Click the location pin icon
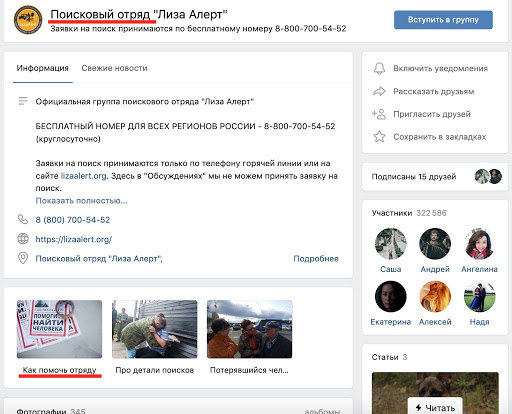The height and width of the screenshot is (414, 512). pos(23,258)
